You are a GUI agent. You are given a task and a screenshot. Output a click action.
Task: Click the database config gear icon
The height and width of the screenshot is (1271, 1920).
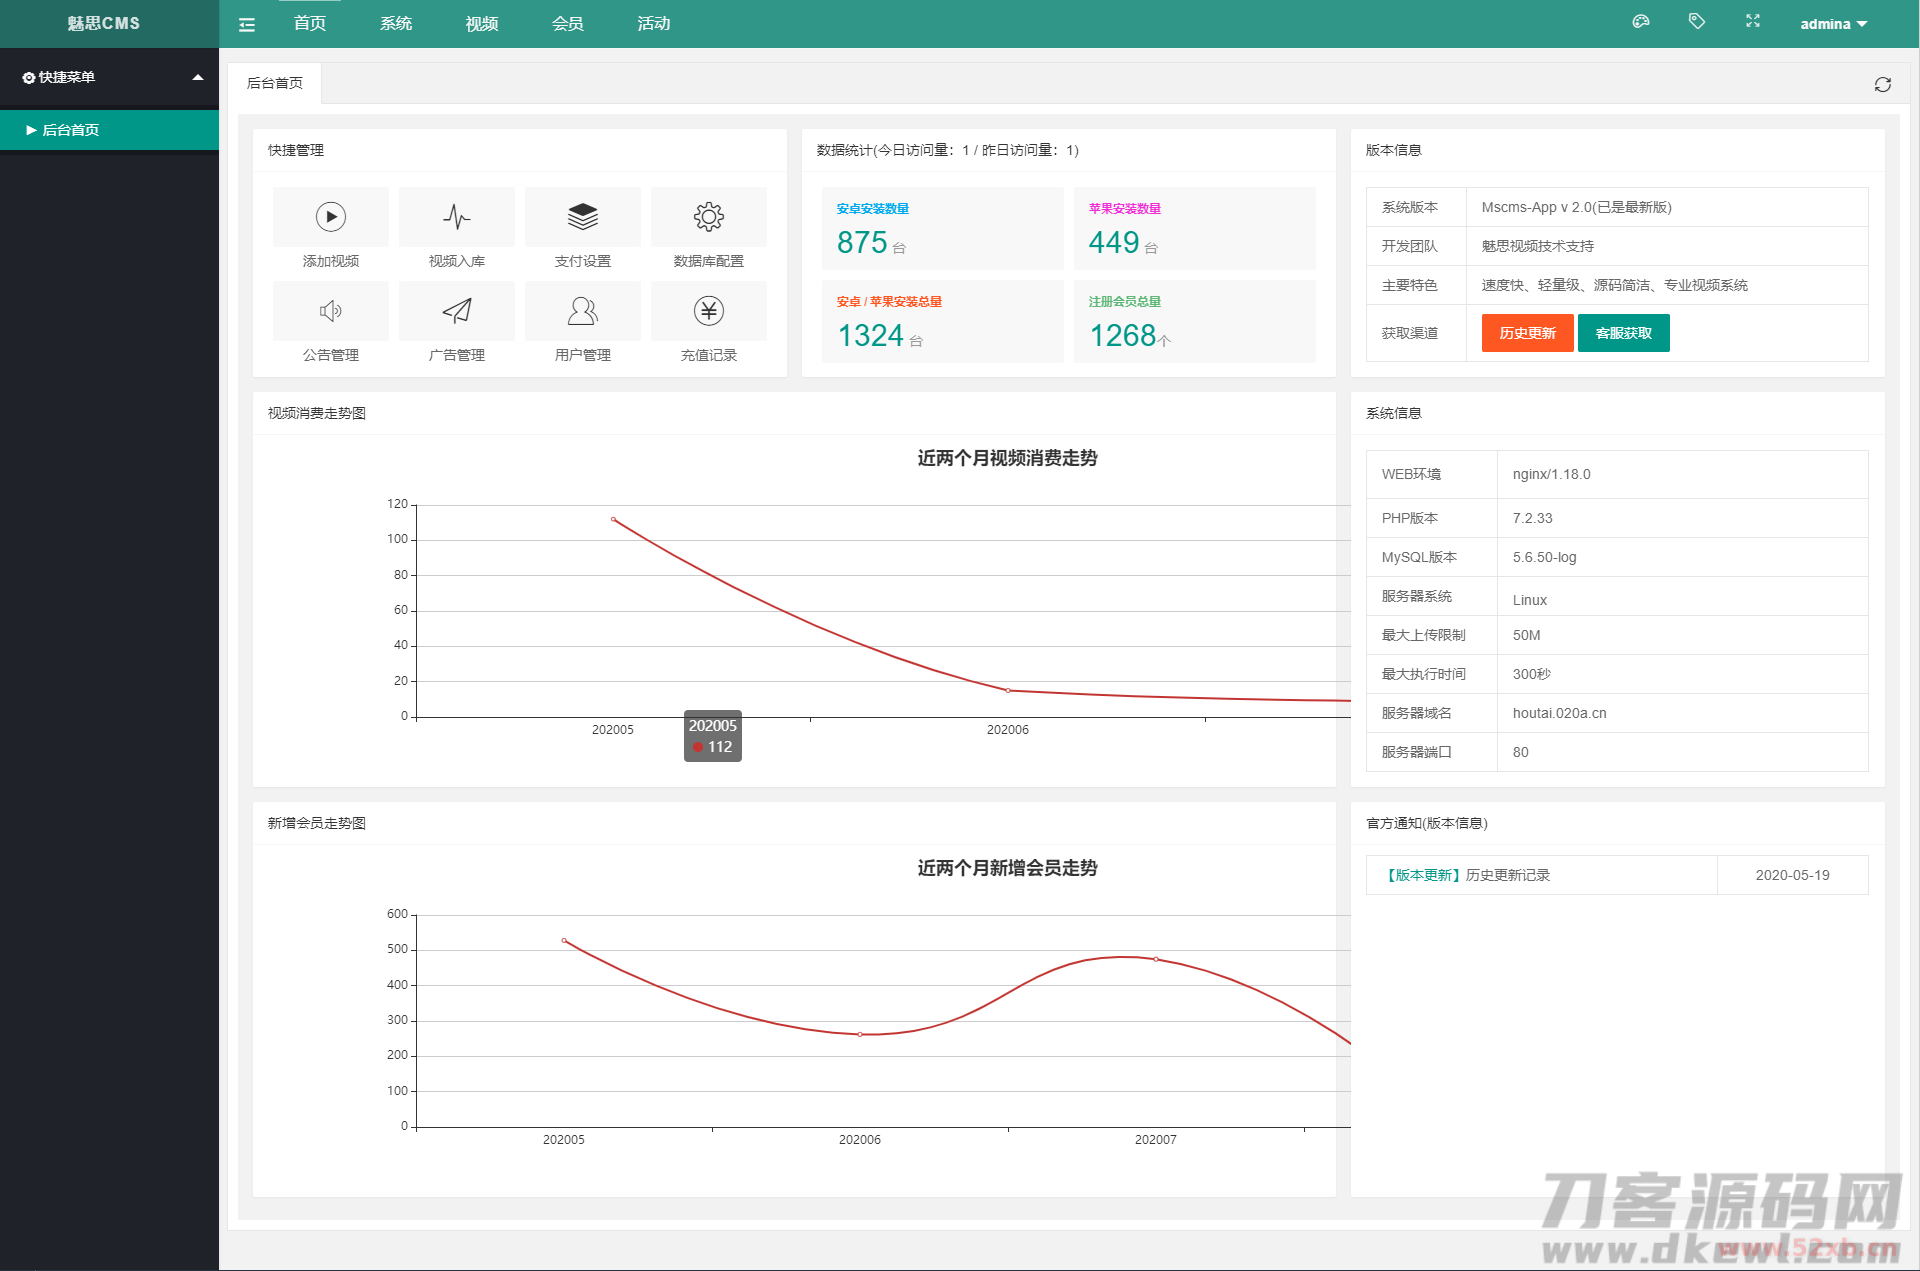click(709, 217)
